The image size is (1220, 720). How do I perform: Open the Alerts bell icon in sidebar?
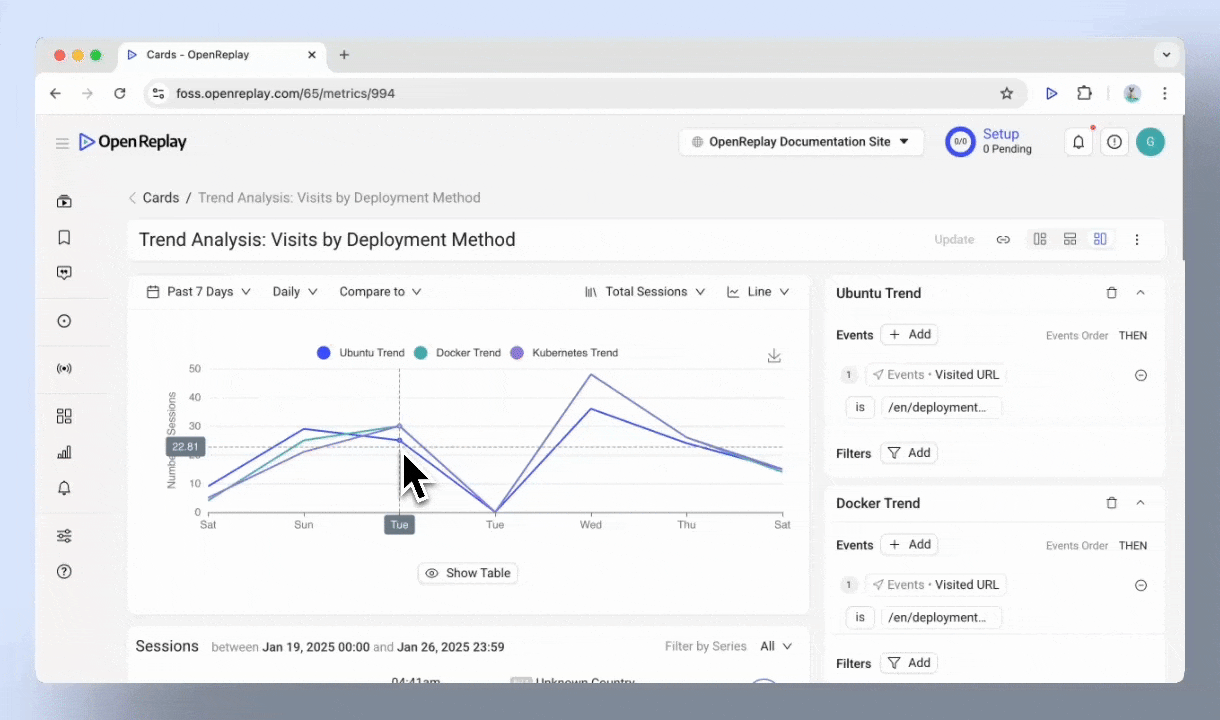(x=64, y=488)
